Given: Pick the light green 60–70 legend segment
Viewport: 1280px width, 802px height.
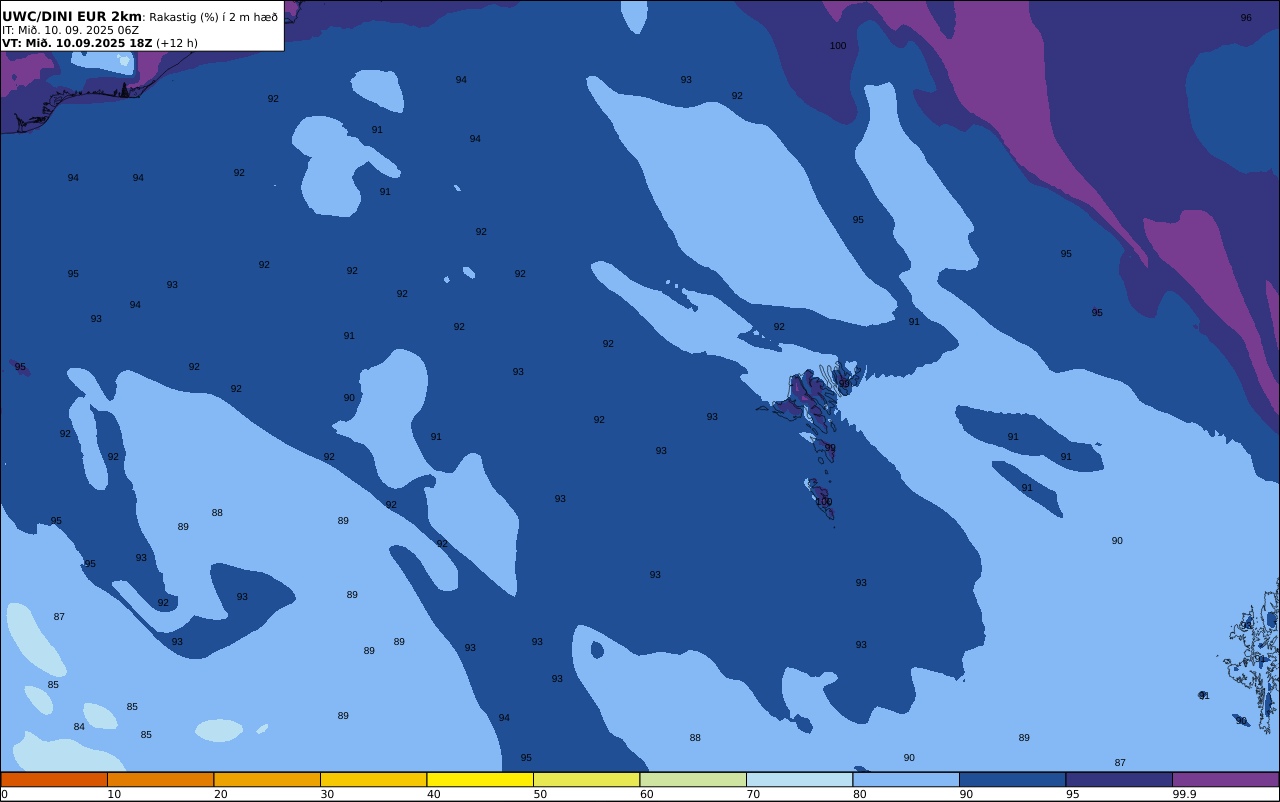Looking at the screenshot, I should (693, 779).
